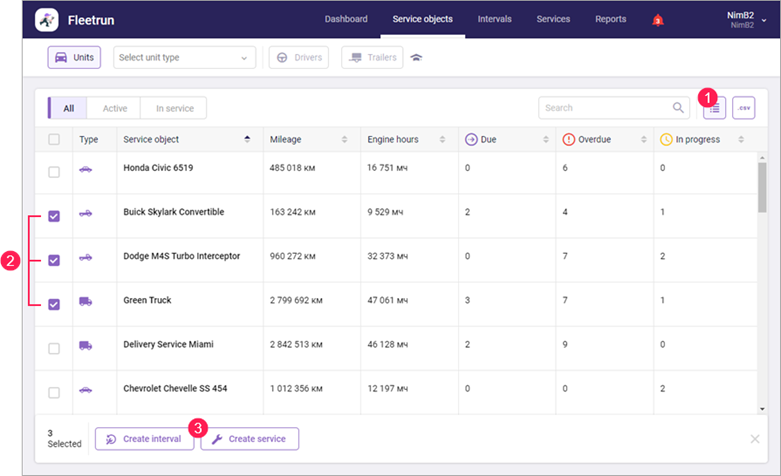Screen dimensions: 781x476
Task: Click the table vertical scrollbar thumb
Action: tap(762, 187)
